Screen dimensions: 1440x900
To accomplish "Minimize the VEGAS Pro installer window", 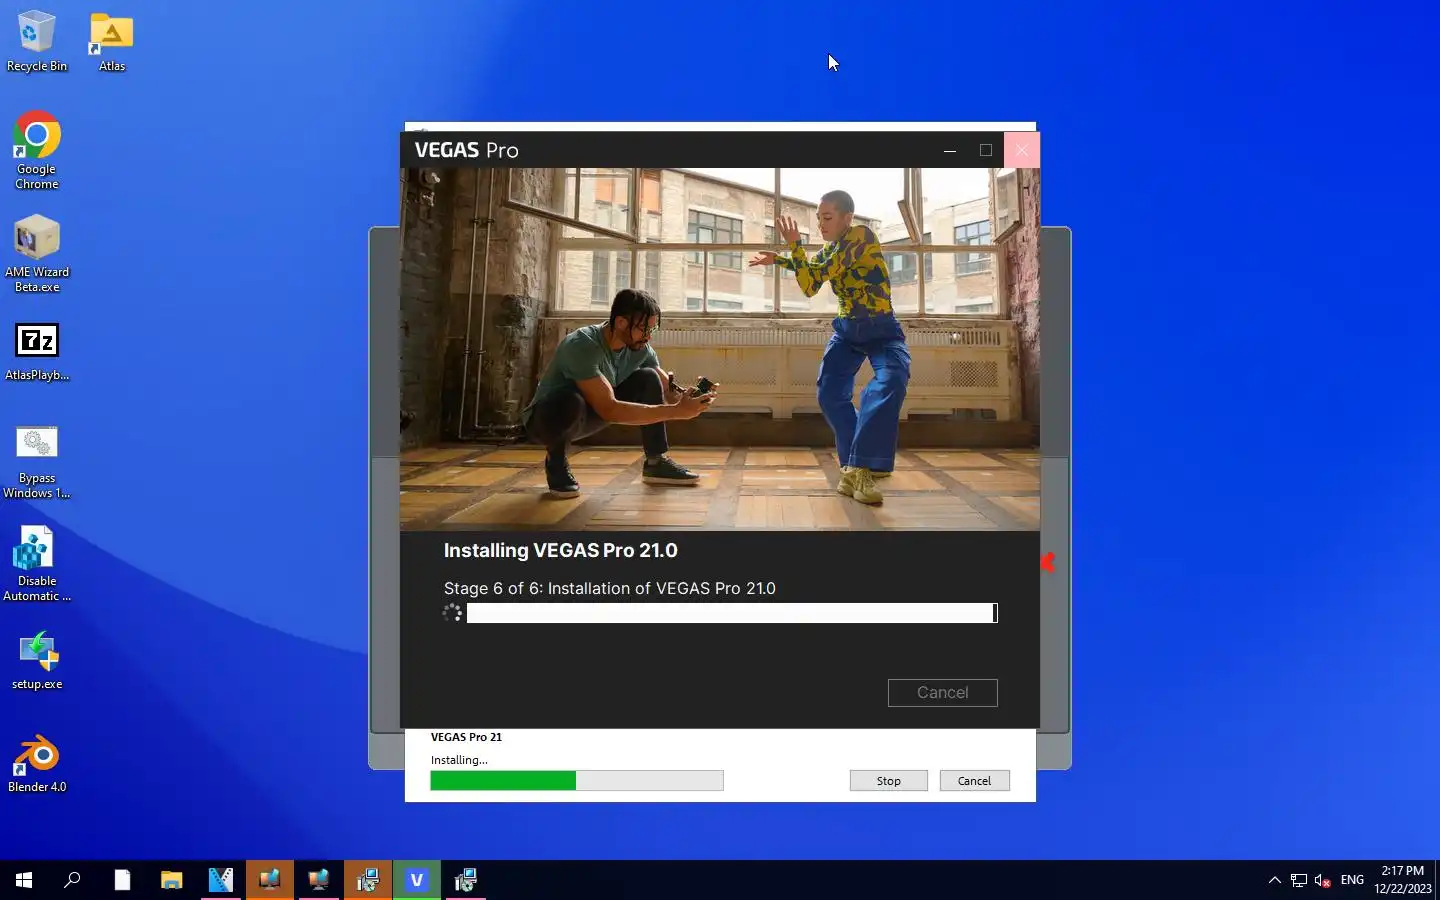I will pyautogui.click(x=950, y=150).
